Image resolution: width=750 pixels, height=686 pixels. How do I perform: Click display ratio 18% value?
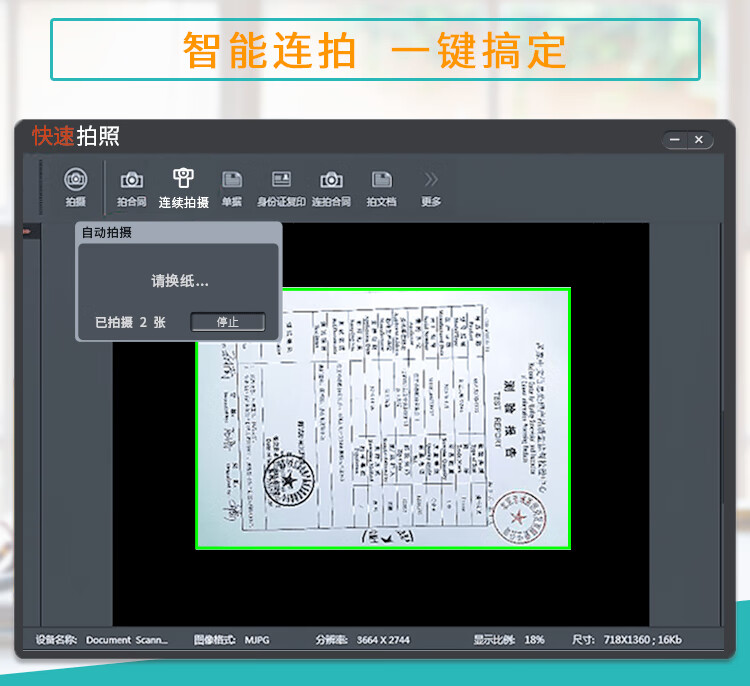tap(534, 640)
